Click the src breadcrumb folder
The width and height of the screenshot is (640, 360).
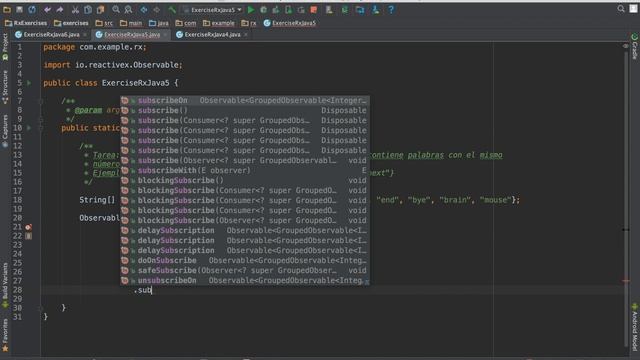[x=104, y=23]
